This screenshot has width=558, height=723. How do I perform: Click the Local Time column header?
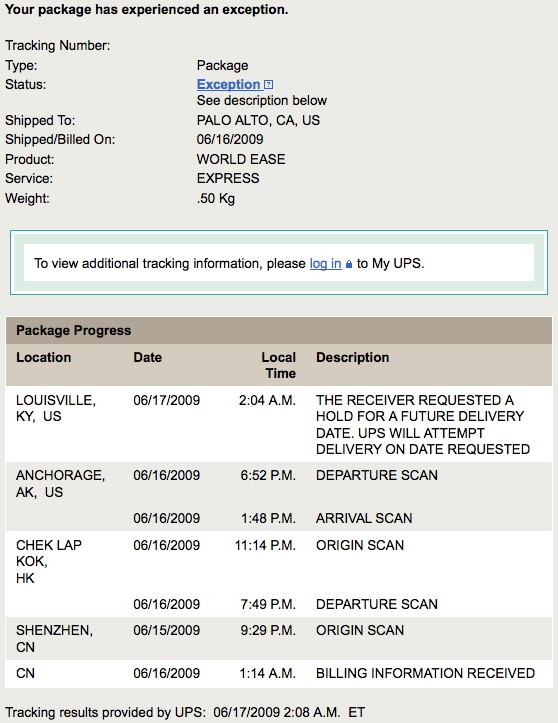[279, 365]
